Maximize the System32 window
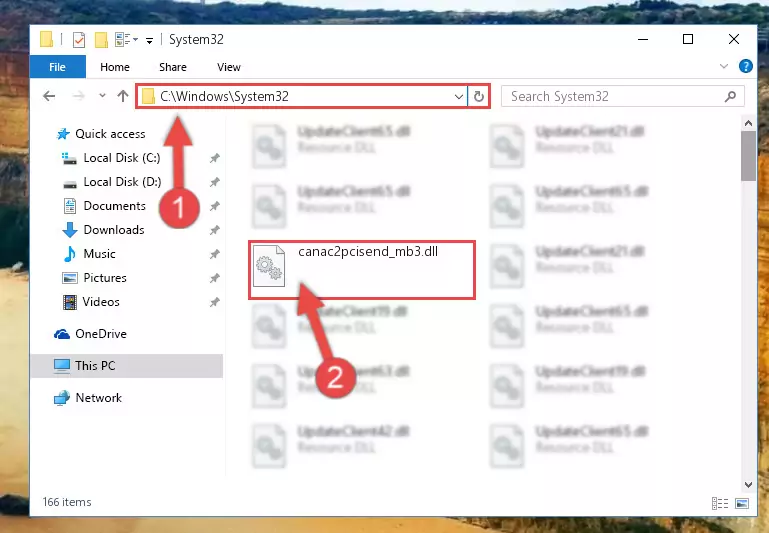This screenshot has height=533, width=769. pyautogui.click(x=688, y=39)
